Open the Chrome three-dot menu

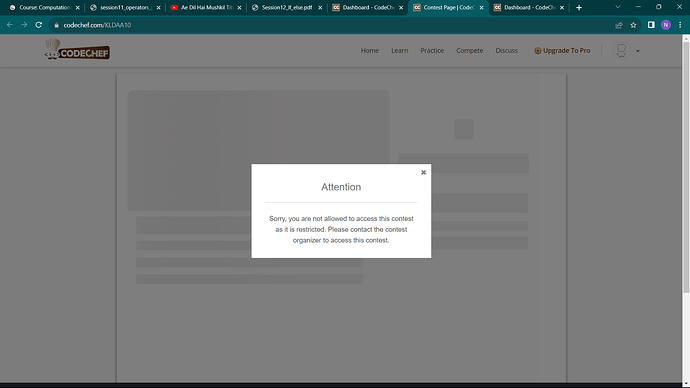click(680, 25)
